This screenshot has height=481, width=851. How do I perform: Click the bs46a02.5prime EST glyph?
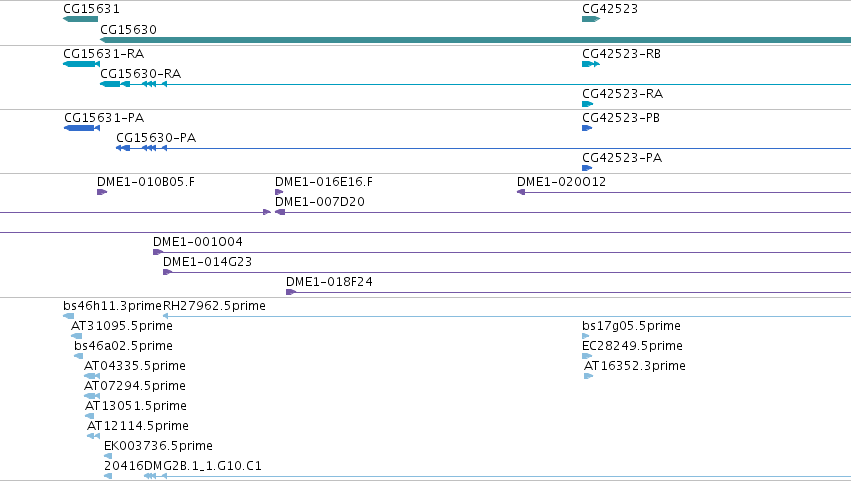tap(79, 357)
